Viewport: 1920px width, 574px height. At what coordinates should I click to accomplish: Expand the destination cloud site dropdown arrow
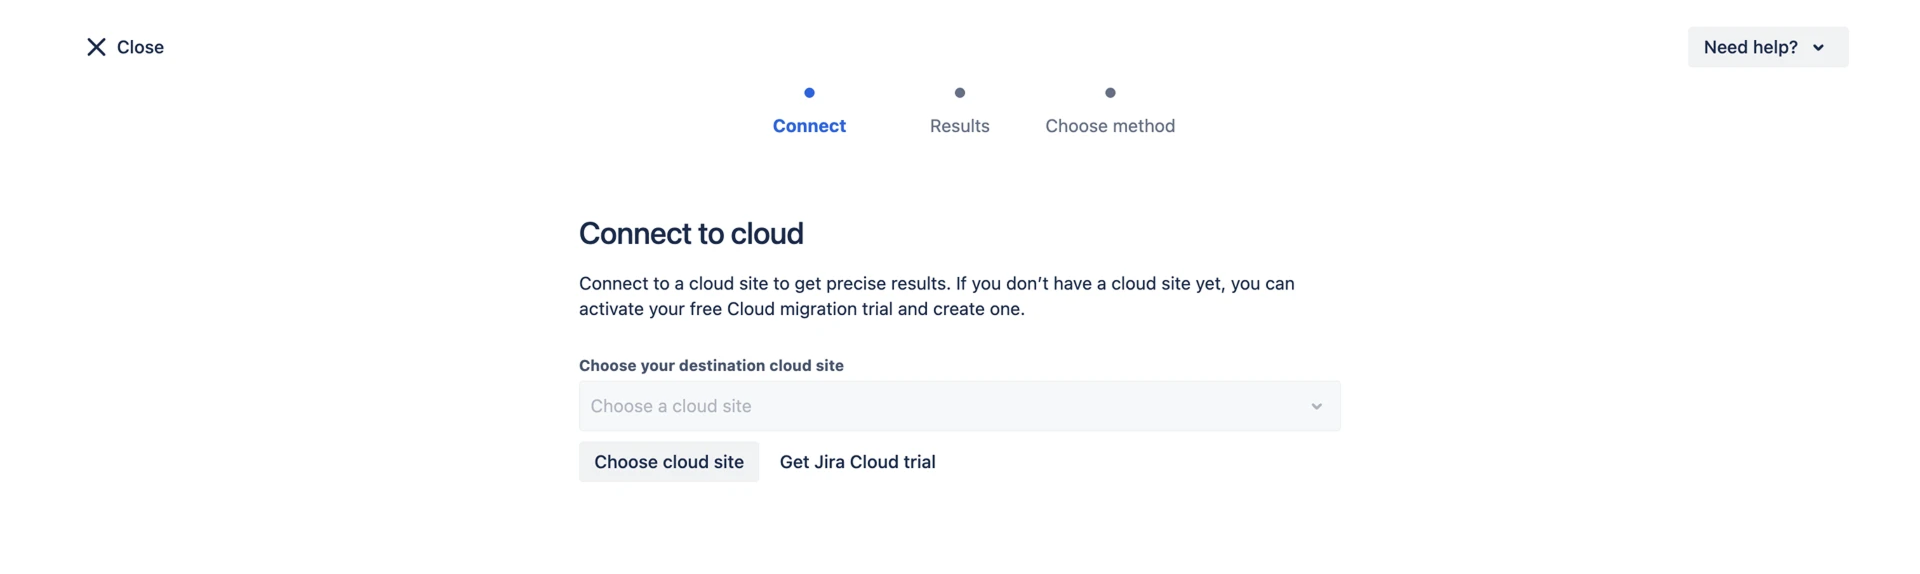tap(1316, 406)
